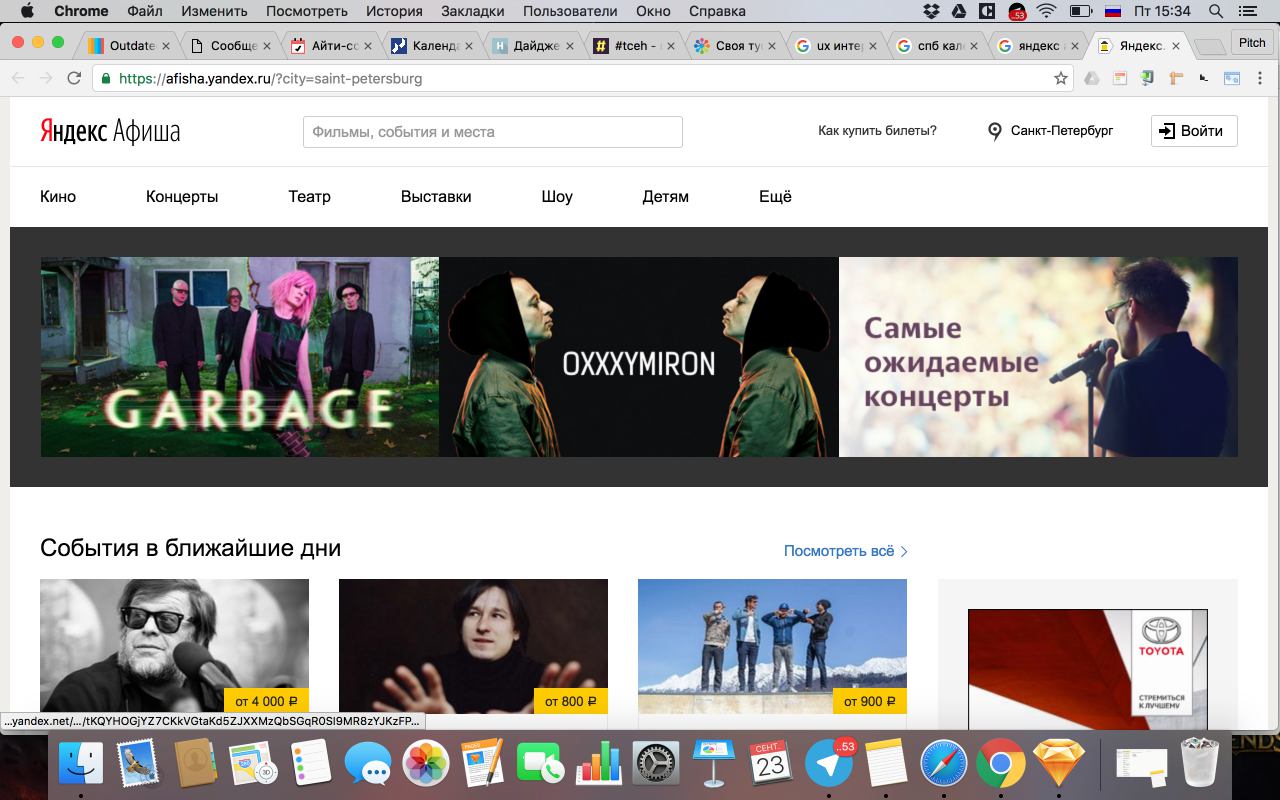Open Safari compass icon in Dock
The image size is (1280, 800).
[x=943, y=765]
